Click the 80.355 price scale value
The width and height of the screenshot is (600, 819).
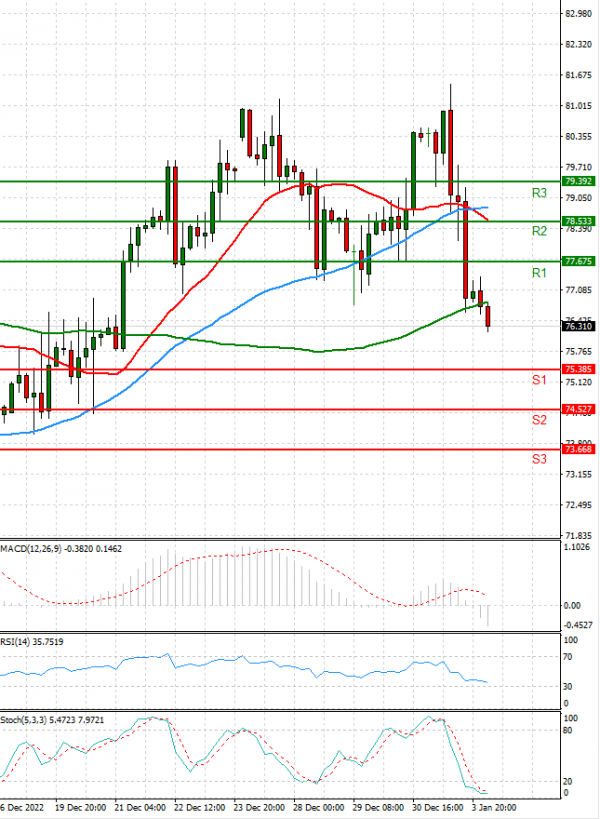pyautogui.click(x=579, y=137)
